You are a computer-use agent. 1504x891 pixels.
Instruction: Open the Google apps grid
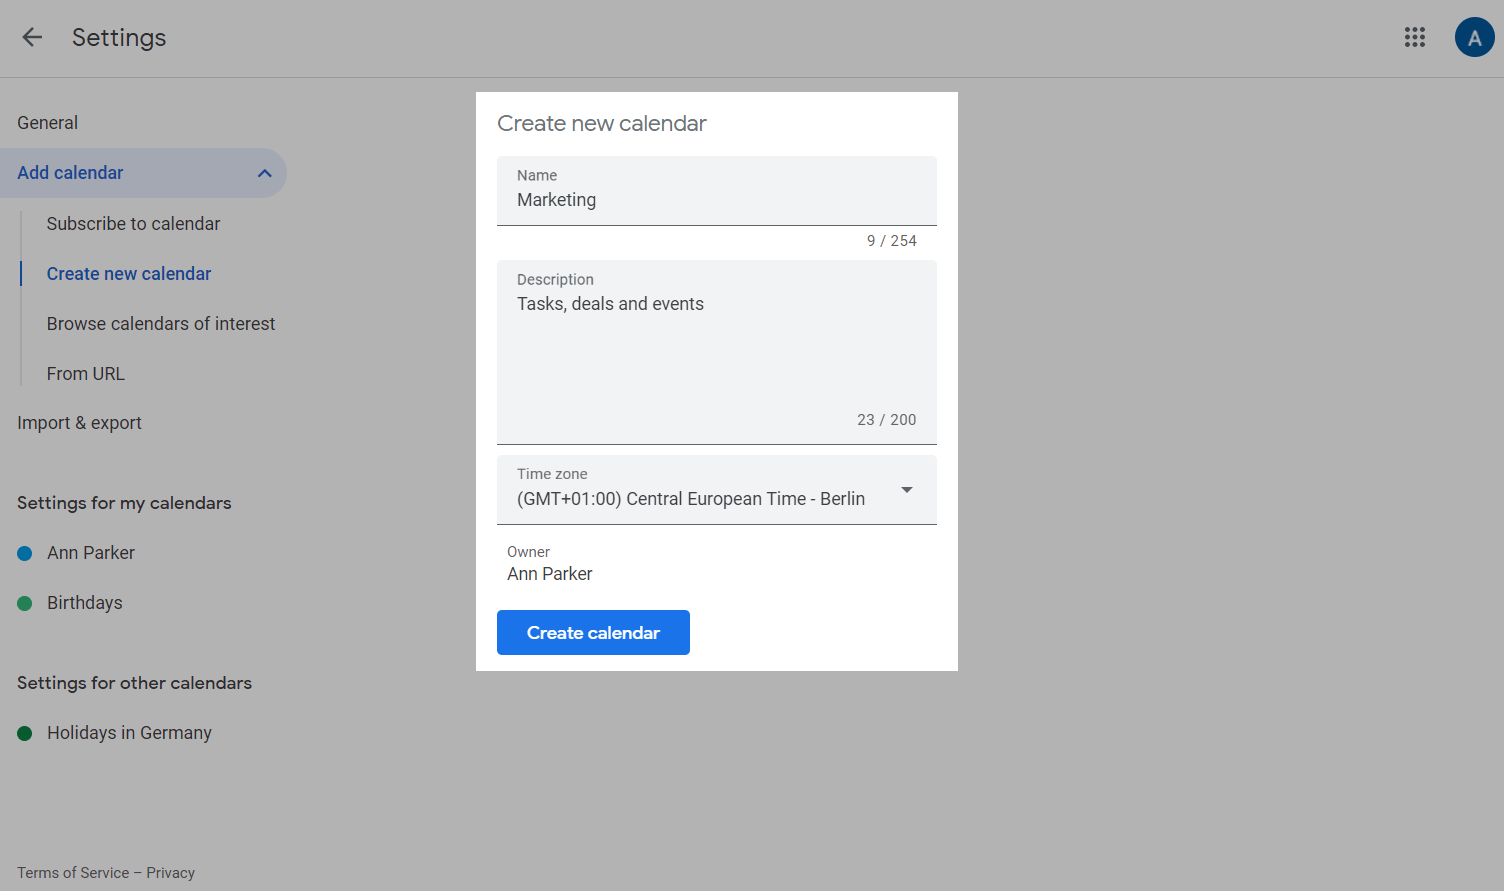(1414, 37)
